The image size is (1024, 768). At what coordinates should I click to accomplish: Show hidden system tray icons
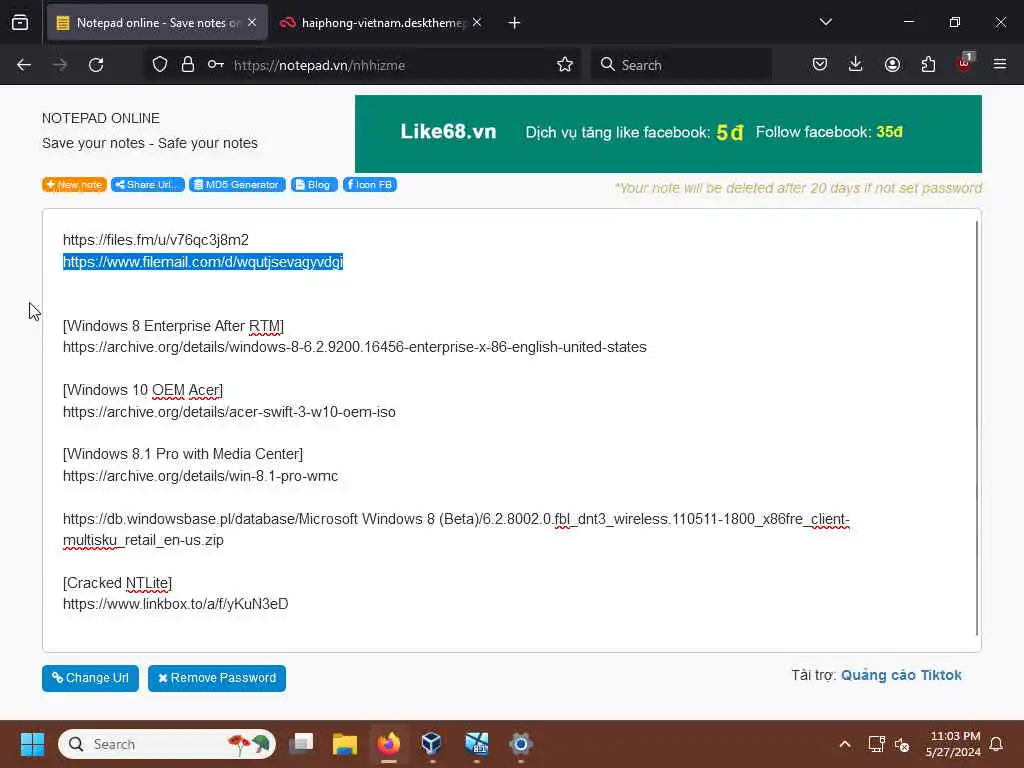pyautogui.click(x=844, y=744)
